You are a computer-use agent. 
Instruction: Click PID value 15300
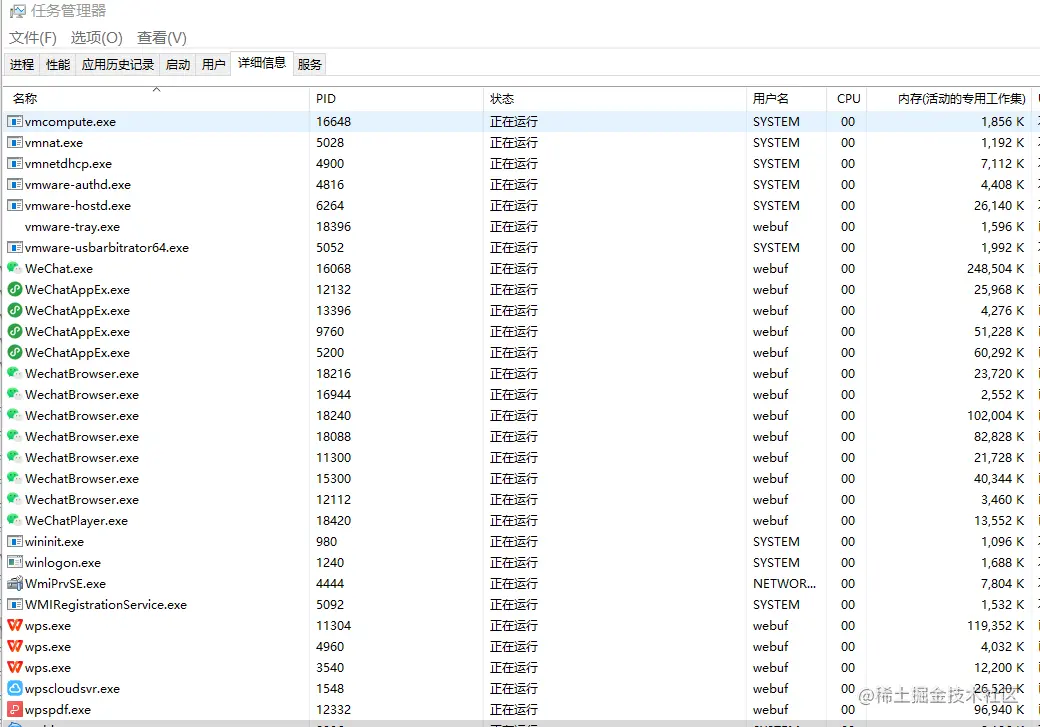coord(333,479)
